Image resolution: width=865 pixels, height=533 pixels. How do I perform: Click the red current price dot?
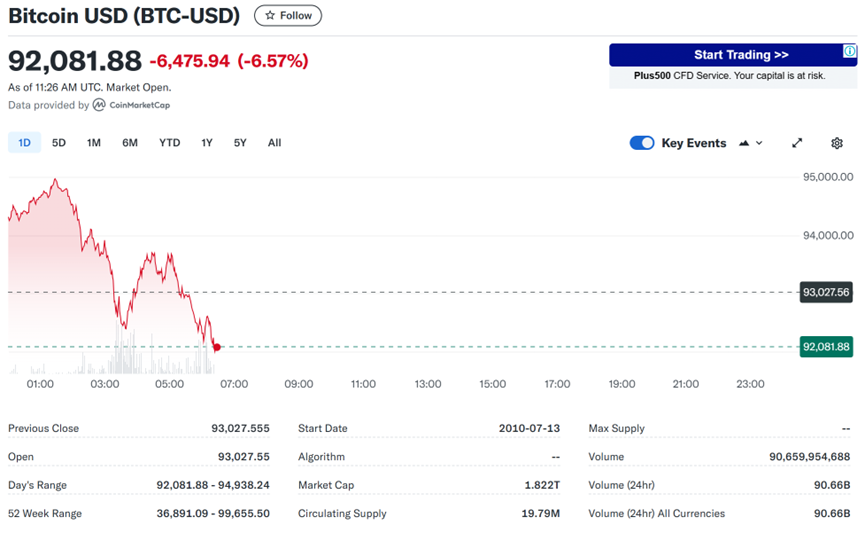coord(217,347)
